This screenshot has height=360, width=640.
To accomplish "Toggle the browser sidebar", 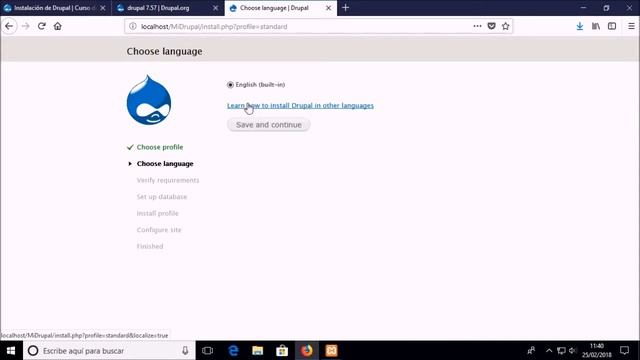I will click(x=612, y=26).
